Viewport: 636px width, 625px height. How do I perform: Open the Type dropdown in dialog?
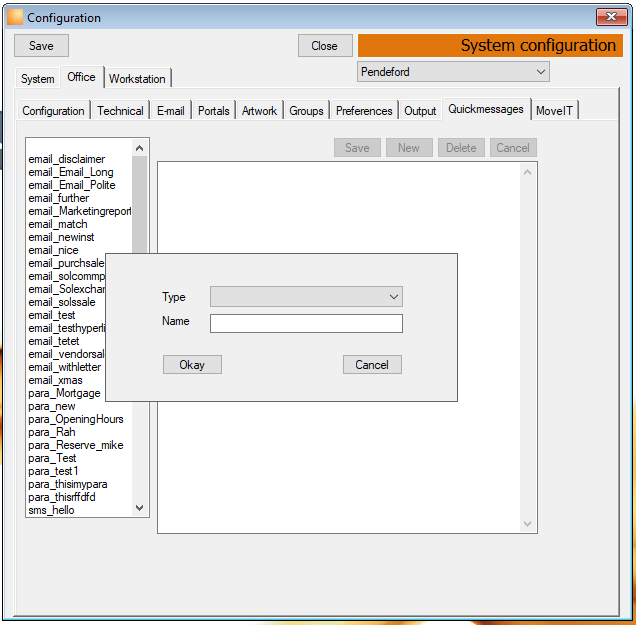tap(306, 297)
